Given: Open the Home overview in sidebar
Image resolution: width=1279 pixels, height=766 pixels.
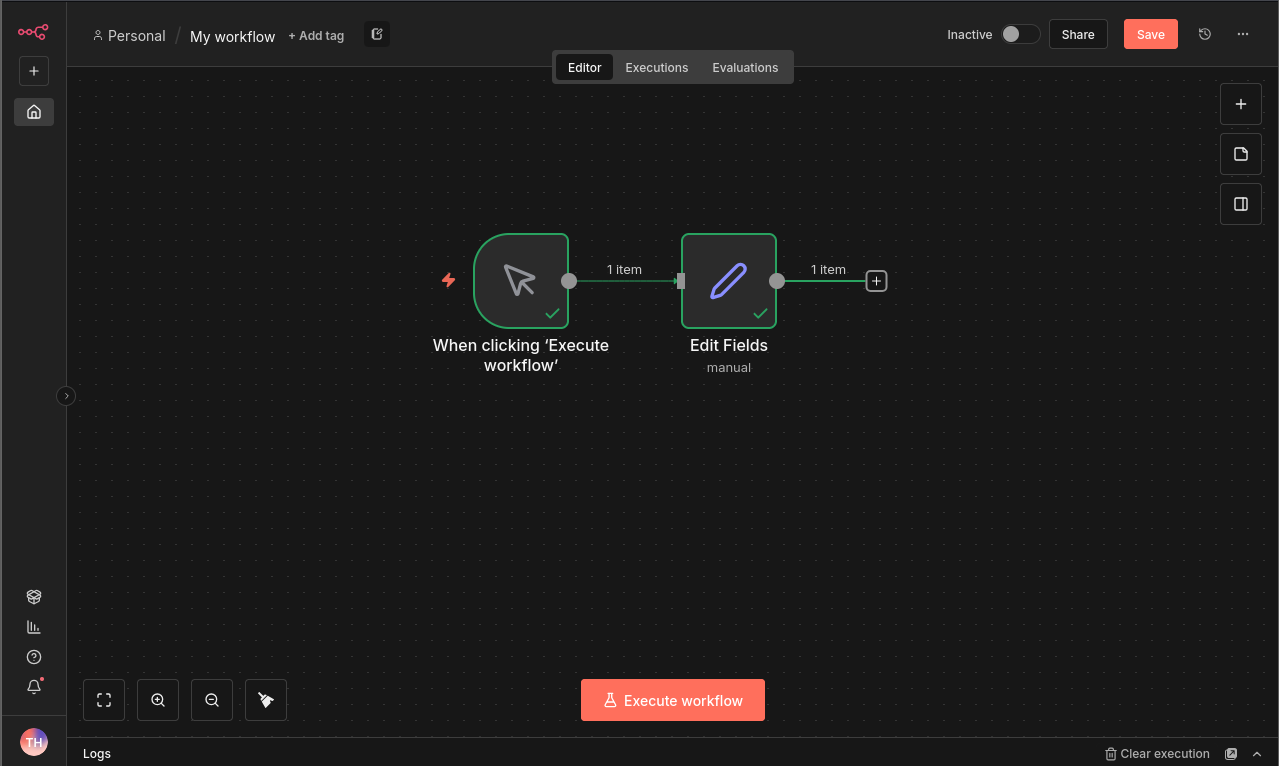Looking at the screenshot, I should [34, 112].
